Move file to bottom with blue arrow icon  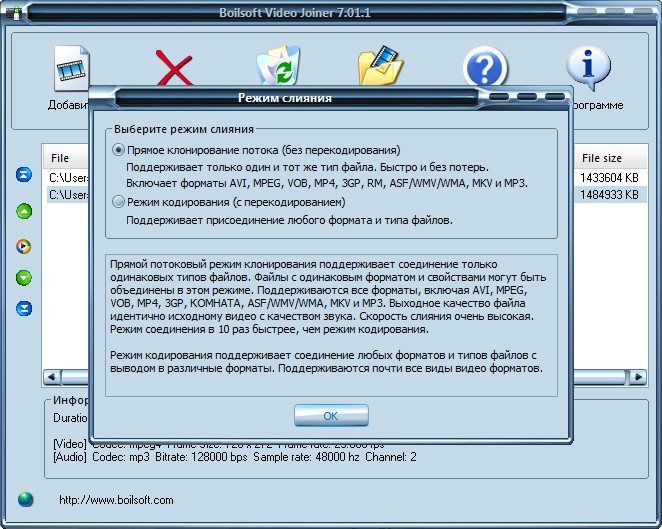tap(24, 308)
